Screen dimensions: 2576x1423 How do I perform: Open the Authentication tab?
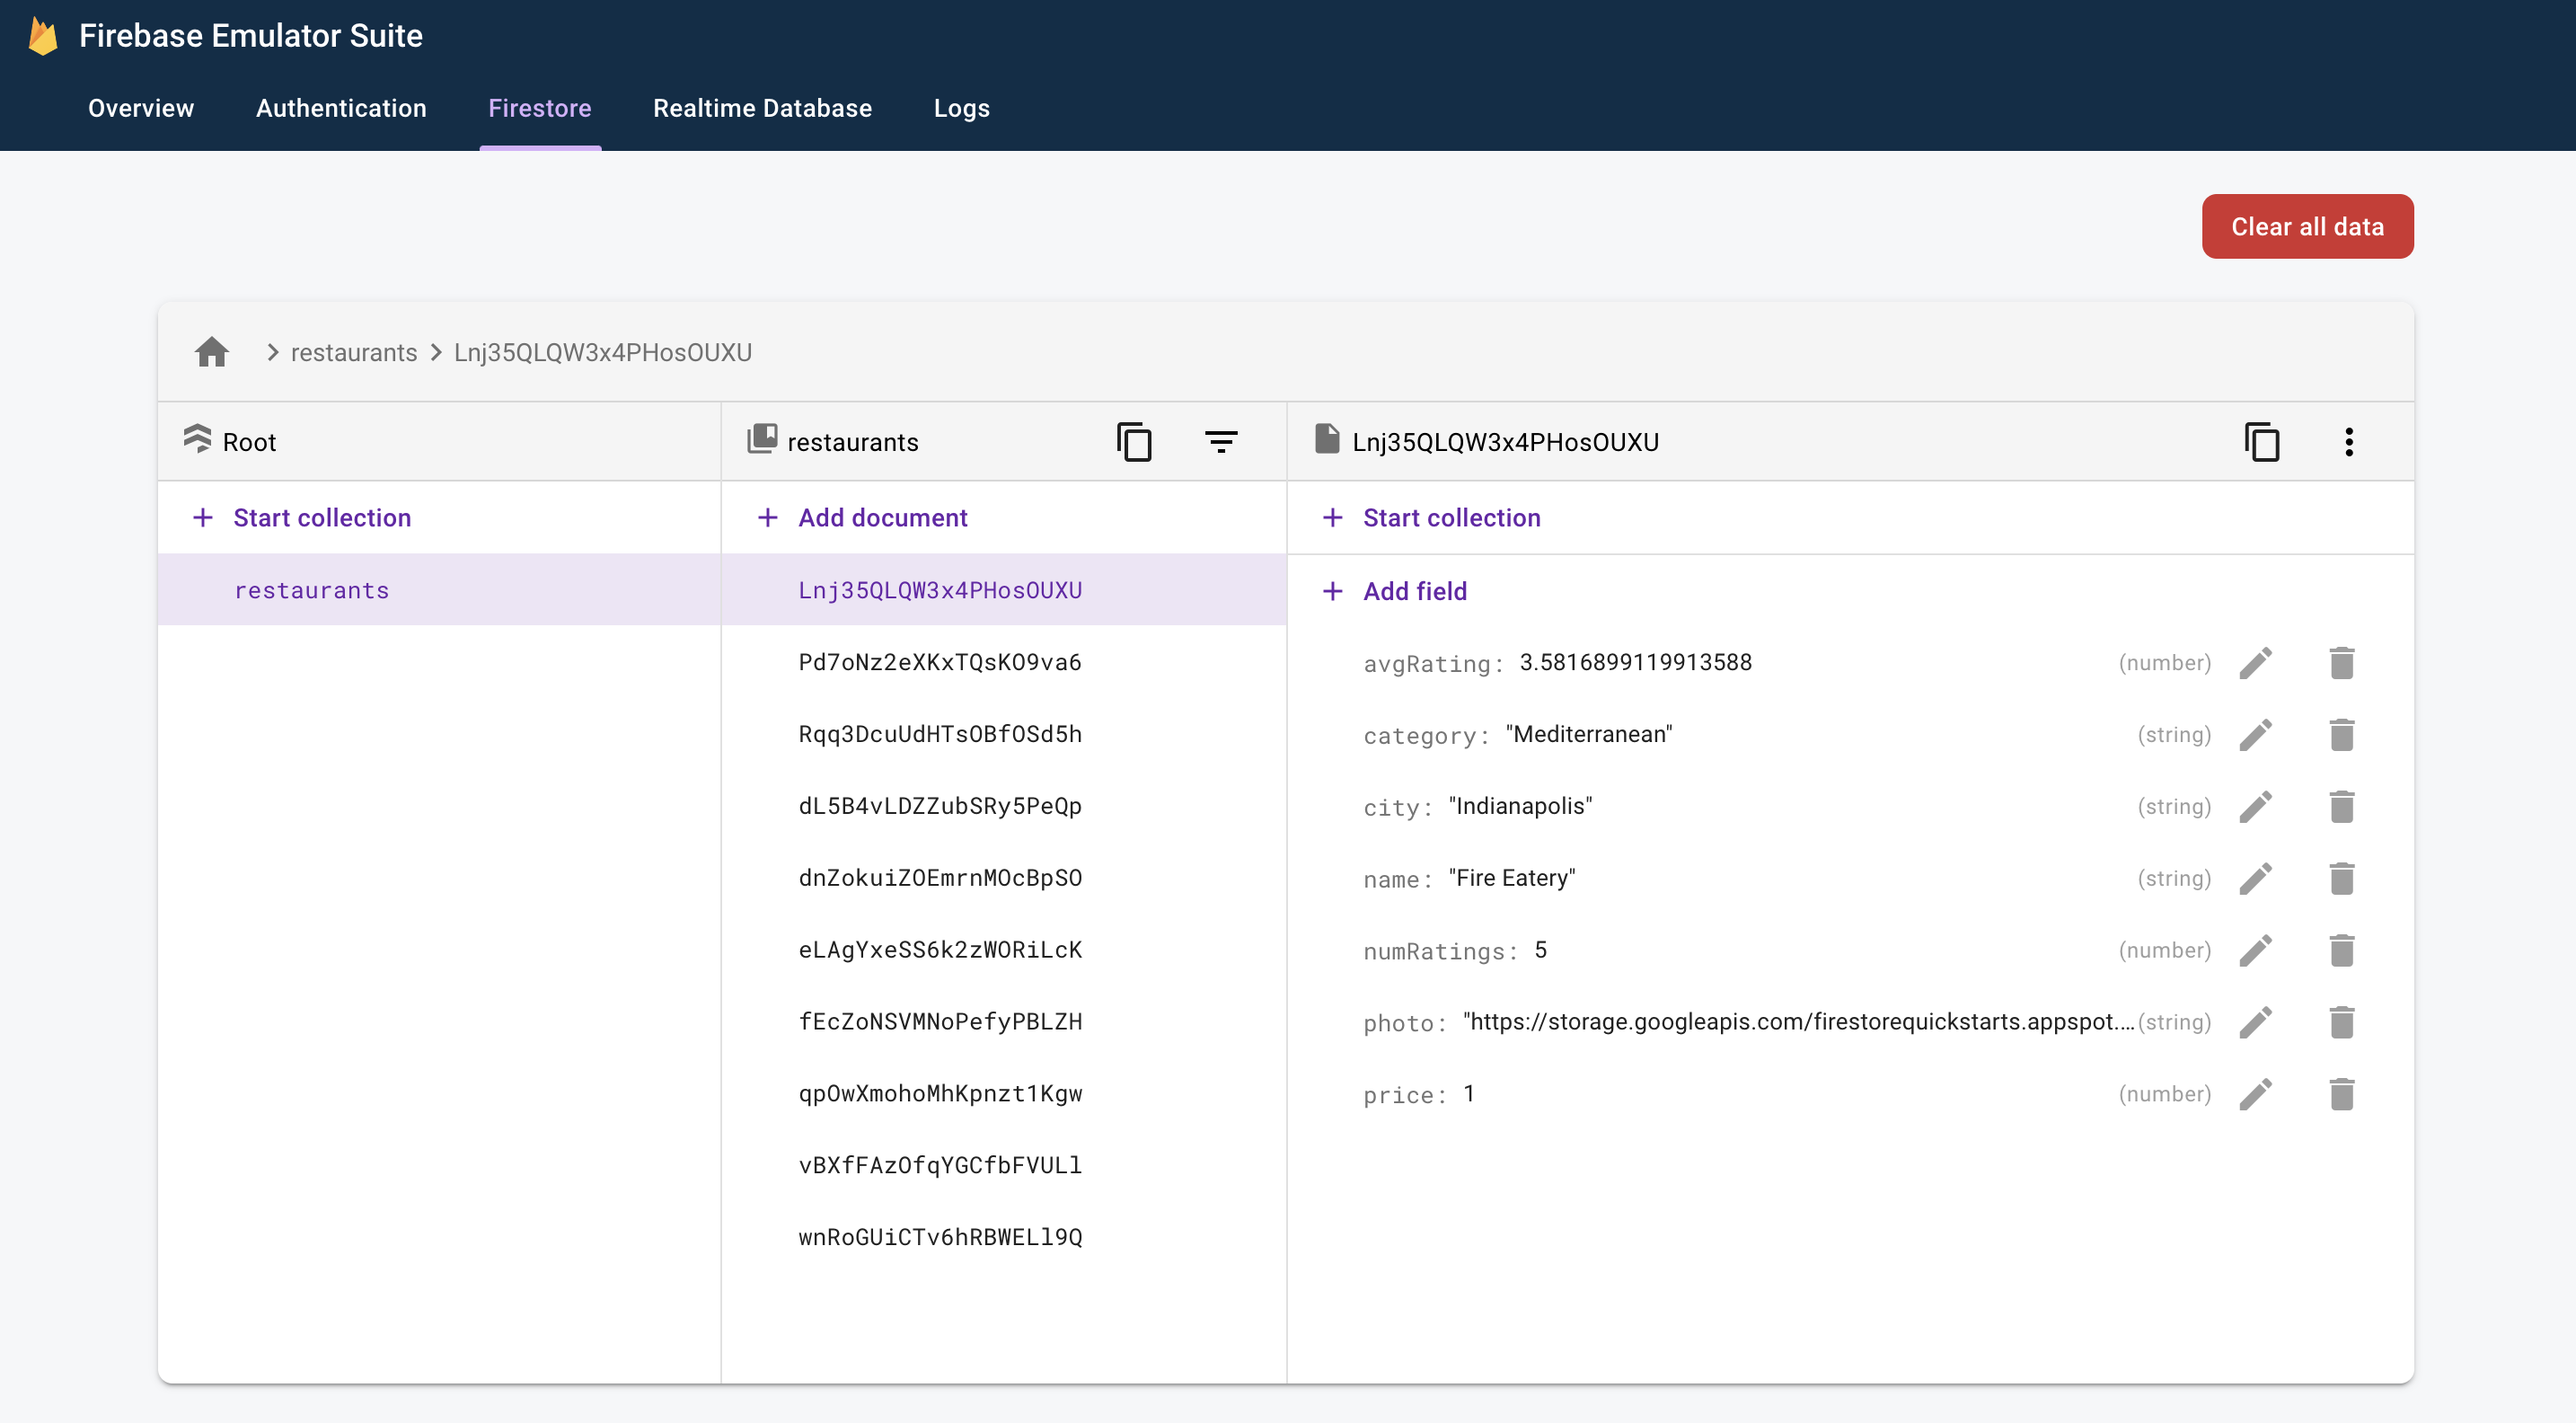coord(340,107)
